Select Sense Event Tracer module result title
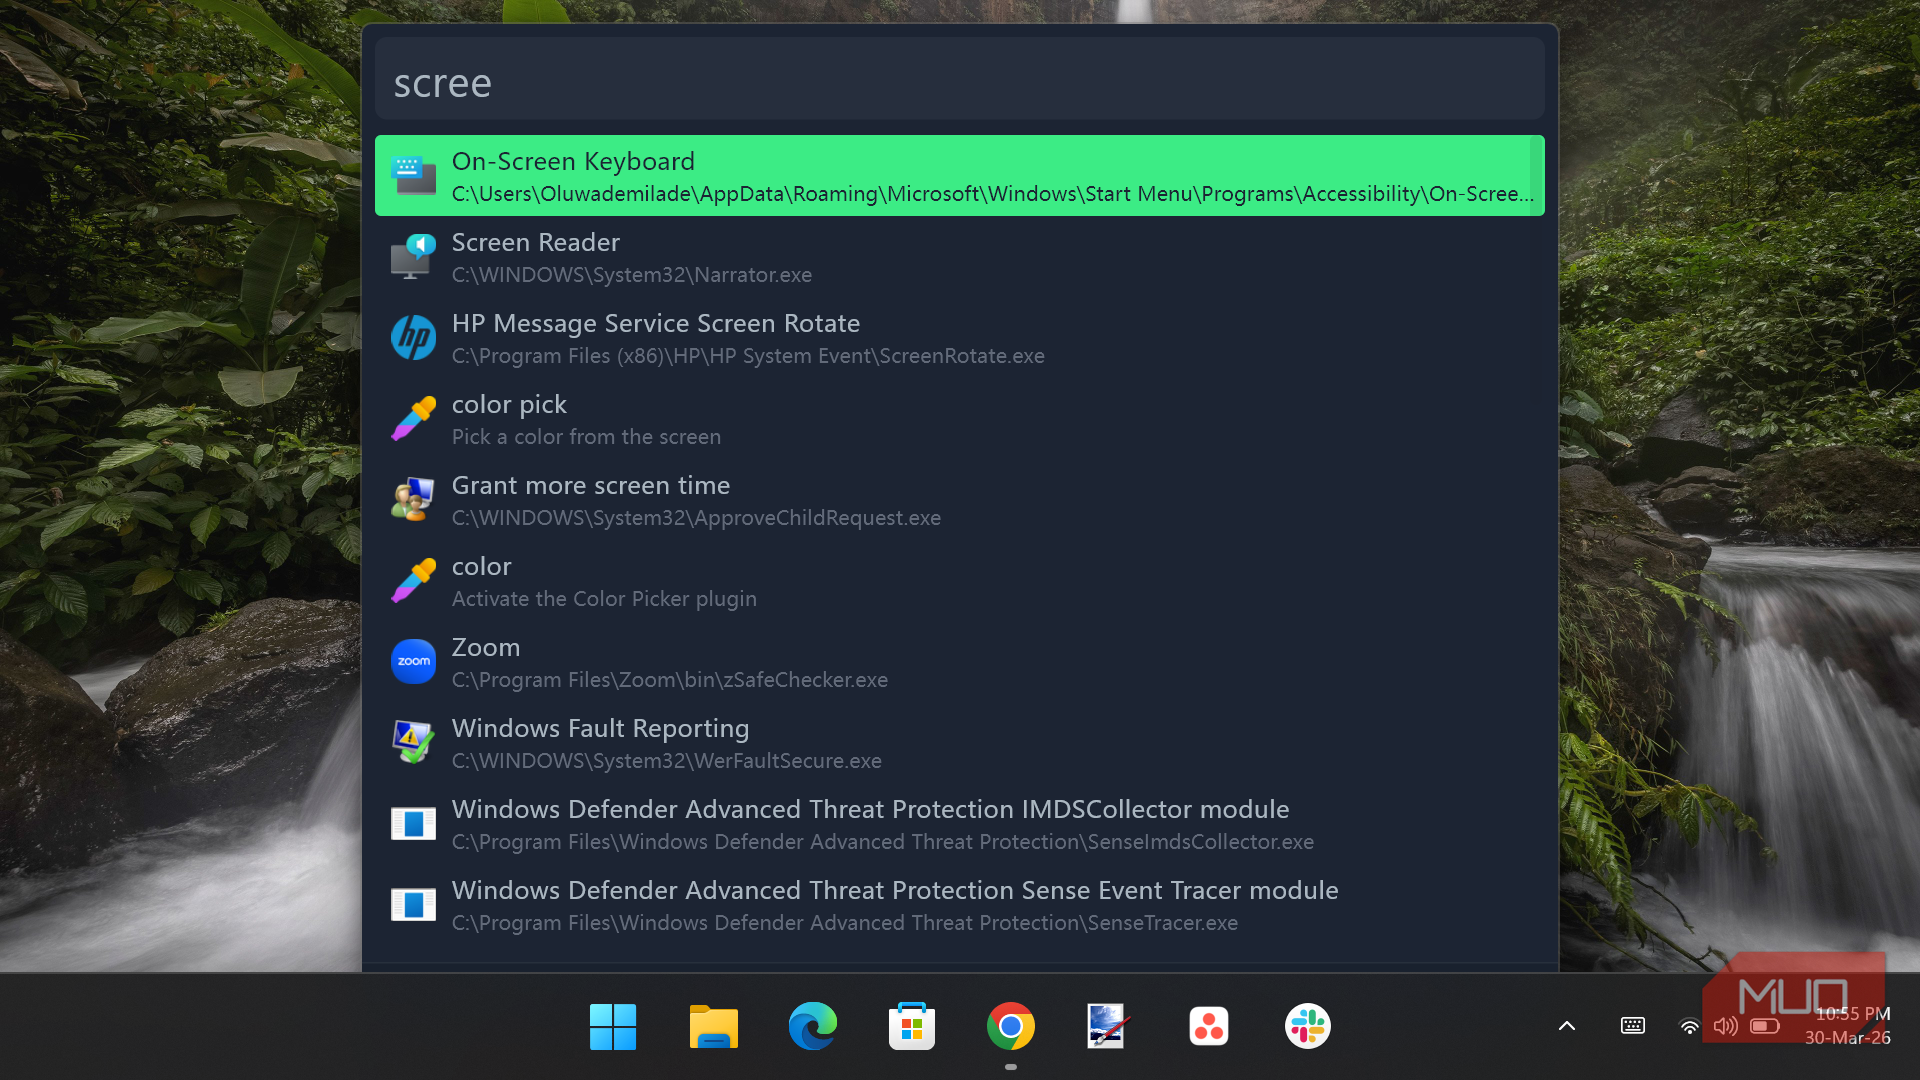Viewport: 1920px width, 1080px height. pyautogui.click(x=895, y=890)
